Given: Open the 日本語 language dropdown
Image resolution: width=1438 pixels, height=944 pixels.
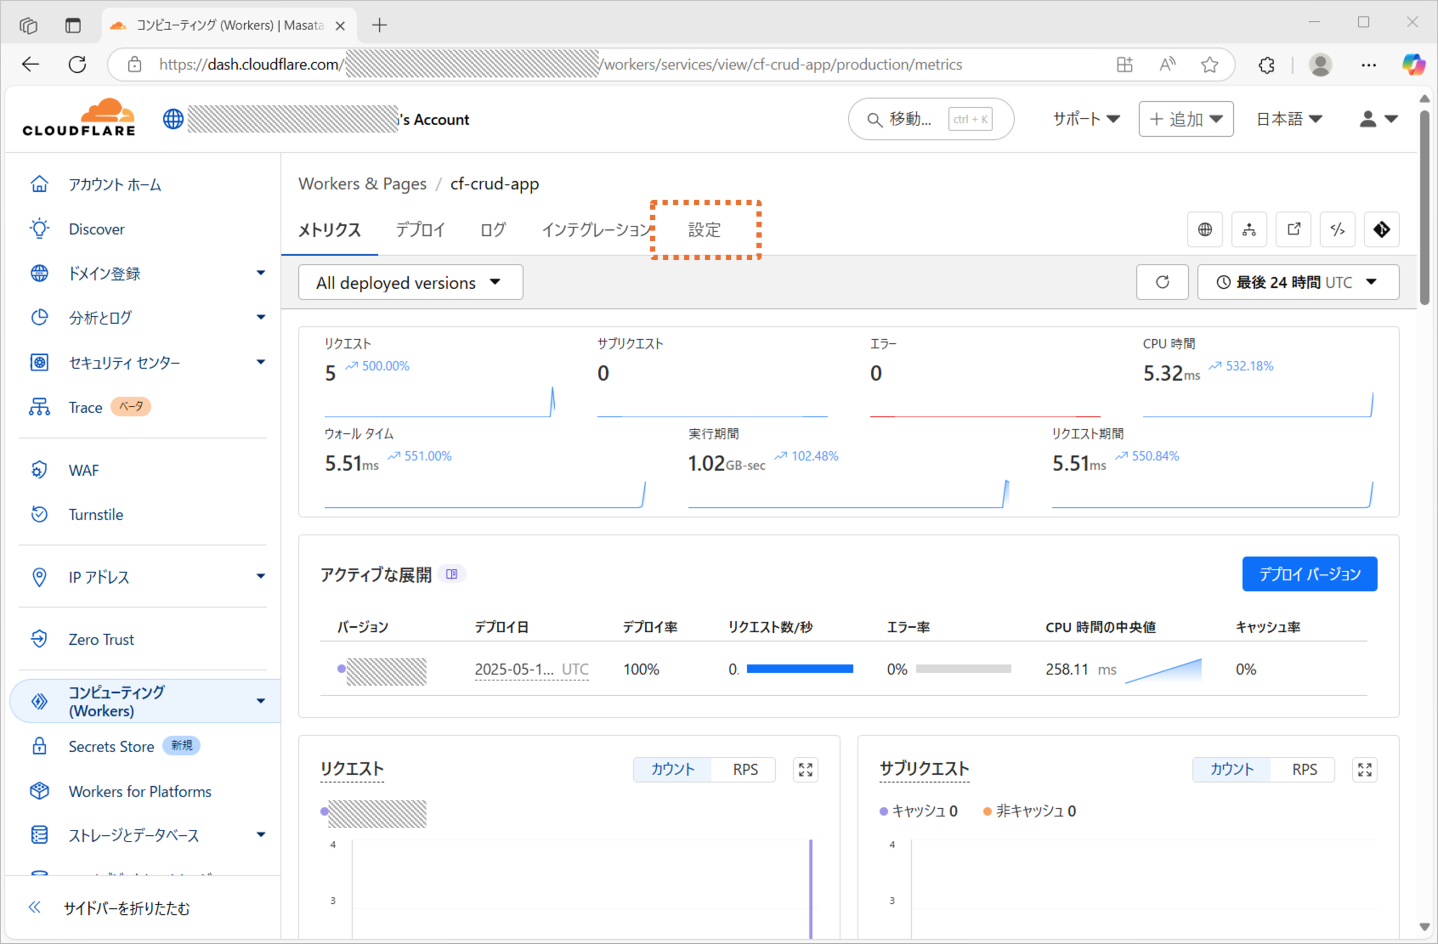Looking at the screenshot, I should point(1289,119).
